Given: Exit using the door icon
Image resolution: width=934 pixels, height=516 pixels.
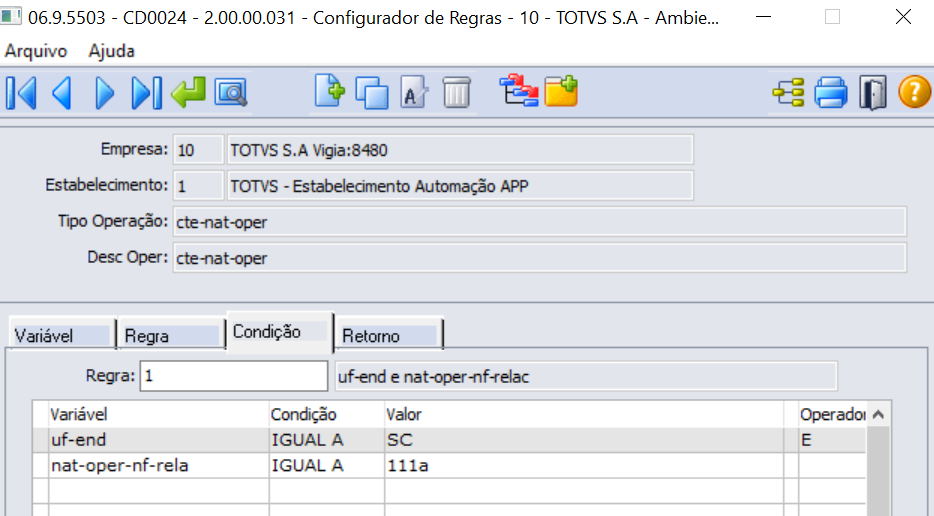Looking at the screenshot, I should pos(873,93).
